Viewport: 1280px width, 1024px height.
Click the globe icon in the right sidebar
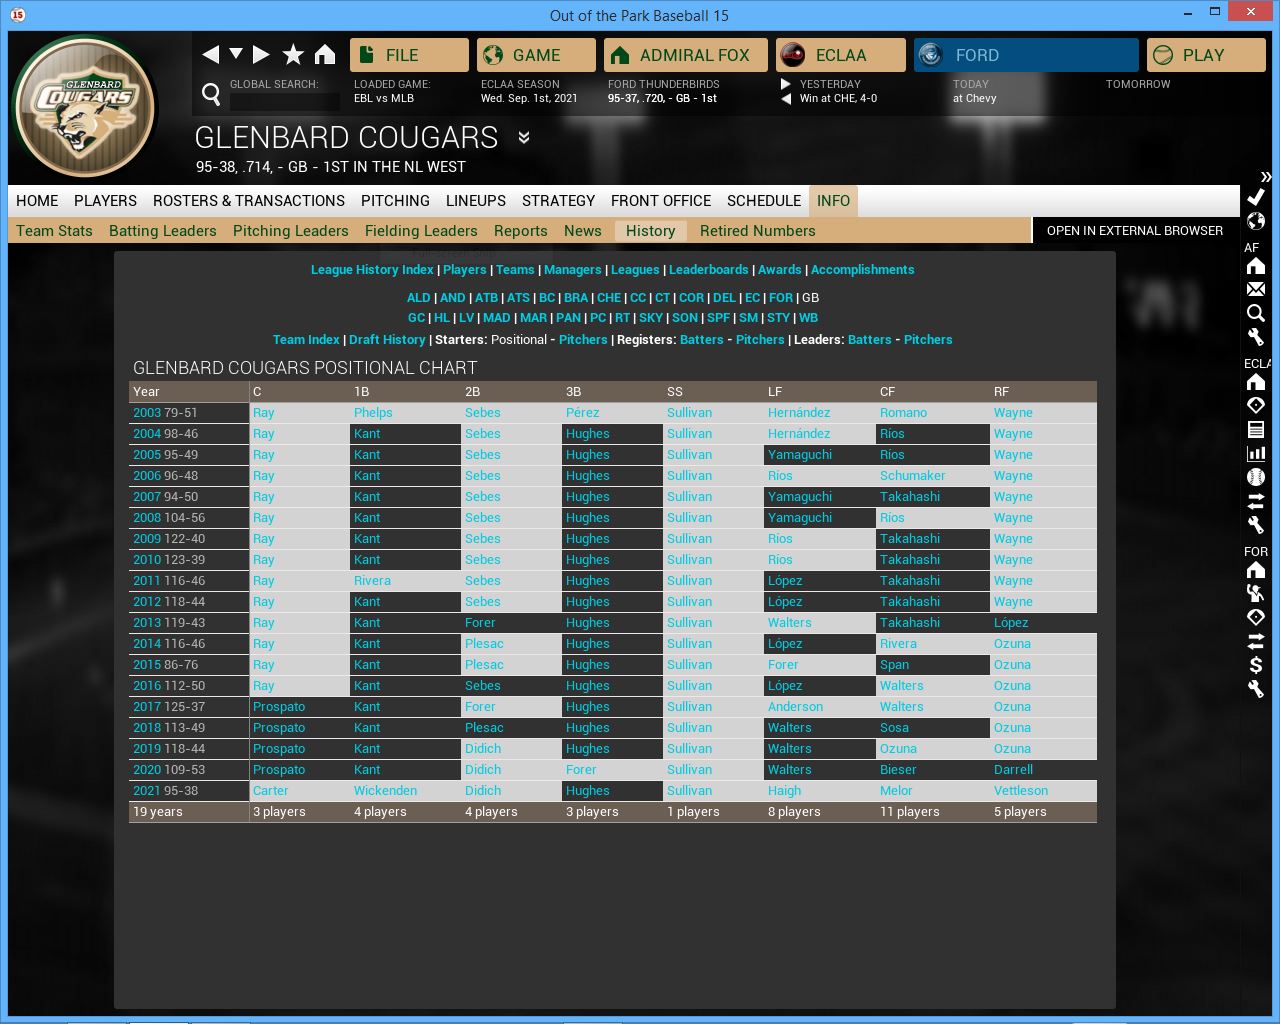1256,221
